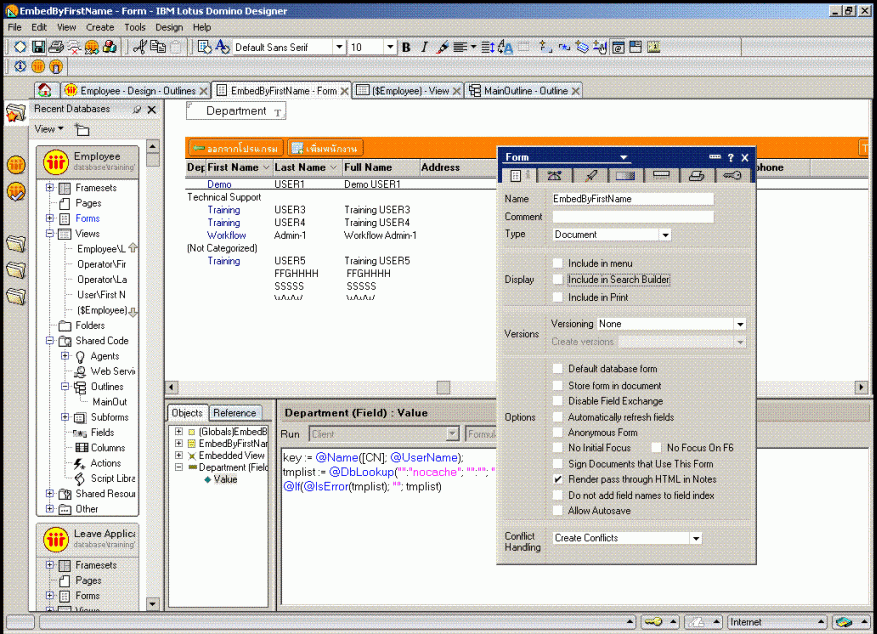Collapse the Views node under Employee
The width and height of the screenshot is (877, 634).
[x=50, y=233]
